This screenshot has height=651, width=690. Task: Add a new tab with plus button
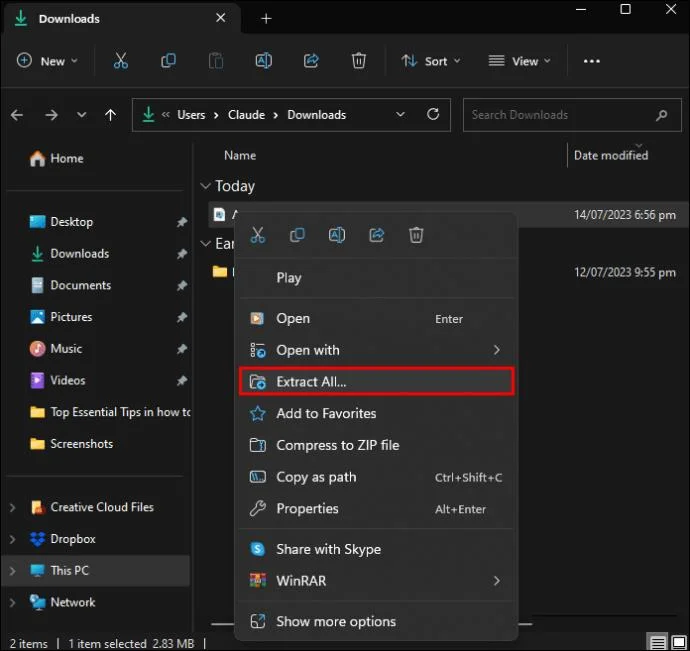tap(266, 18)
